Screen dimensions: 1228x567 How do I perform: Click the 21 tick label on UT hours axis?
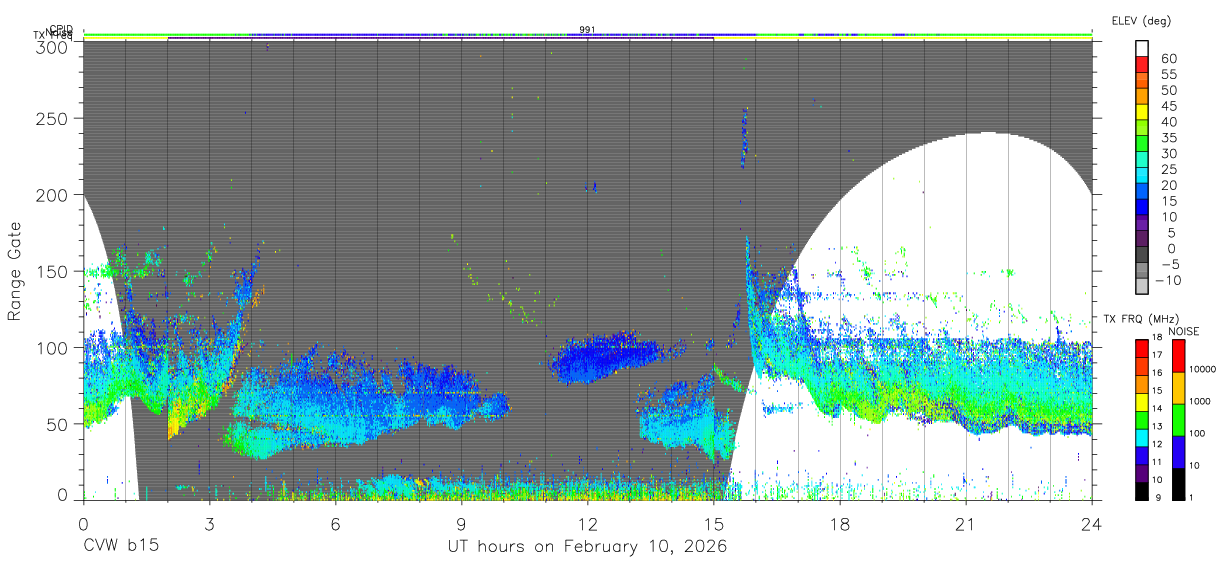tap(965, 523)
